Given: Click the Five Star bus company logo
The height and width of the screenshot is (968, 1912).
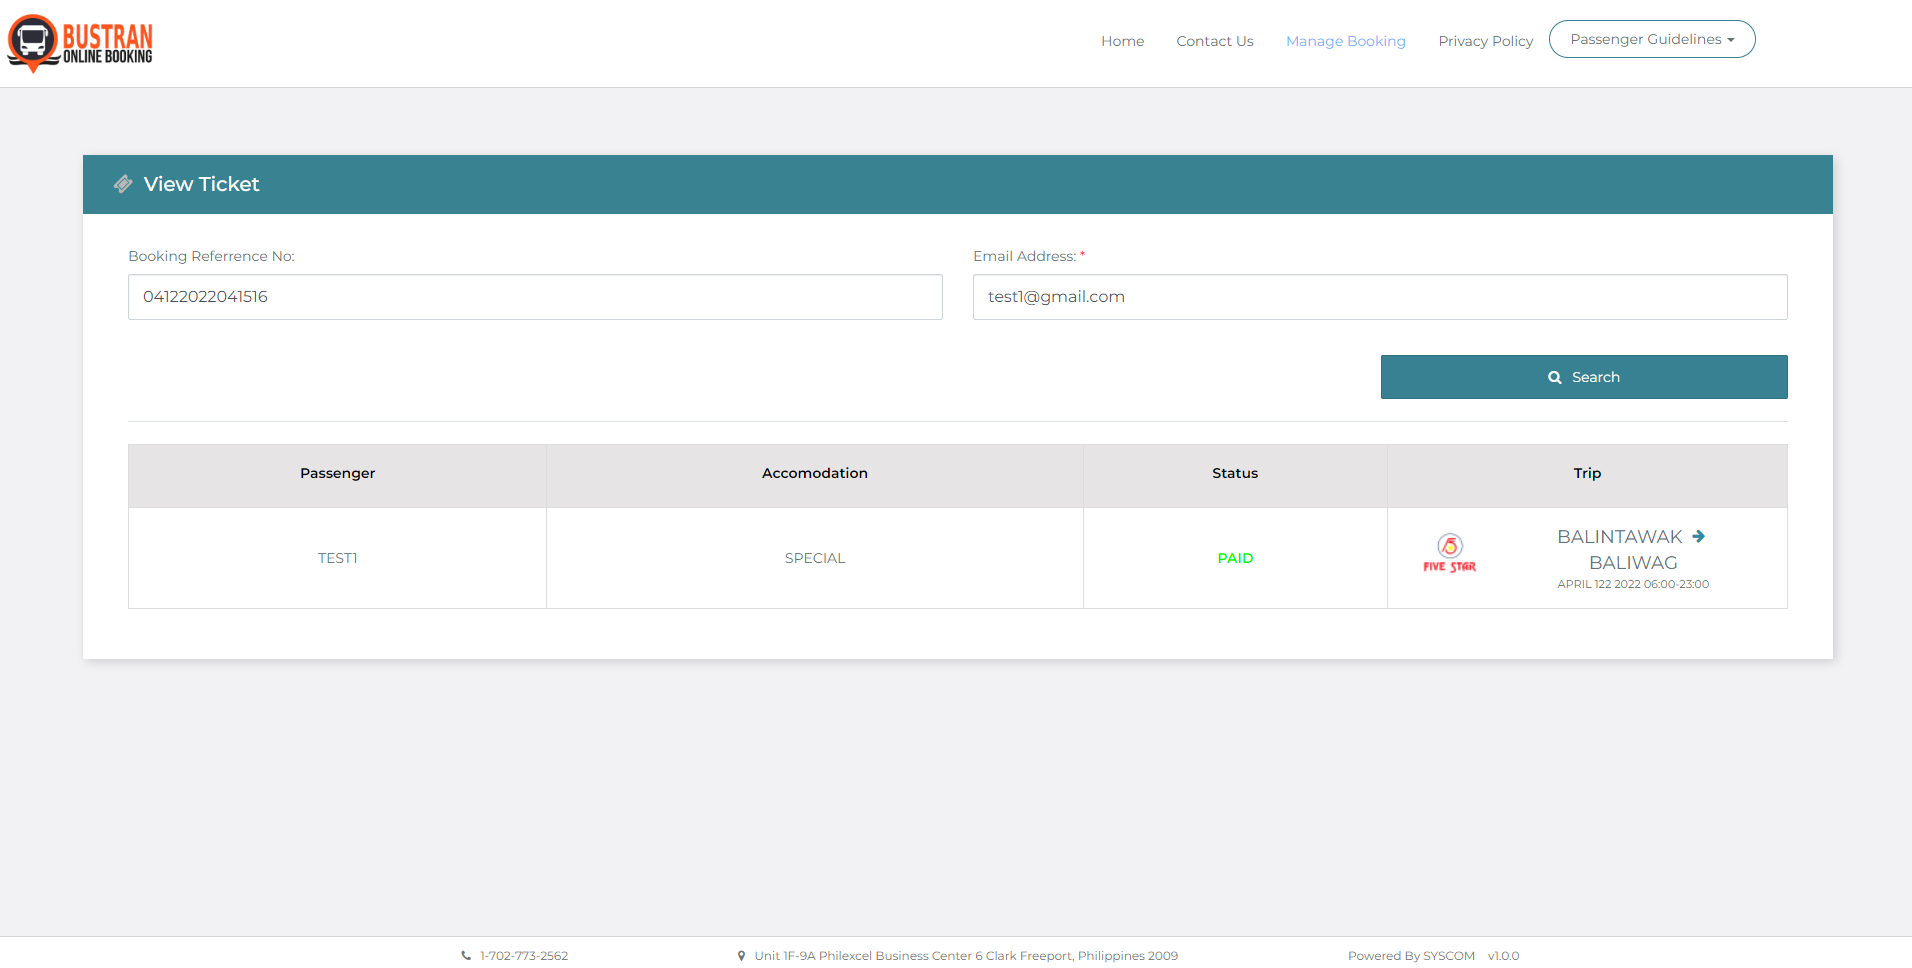Looking at the screenshot, I should [1449, 553].
